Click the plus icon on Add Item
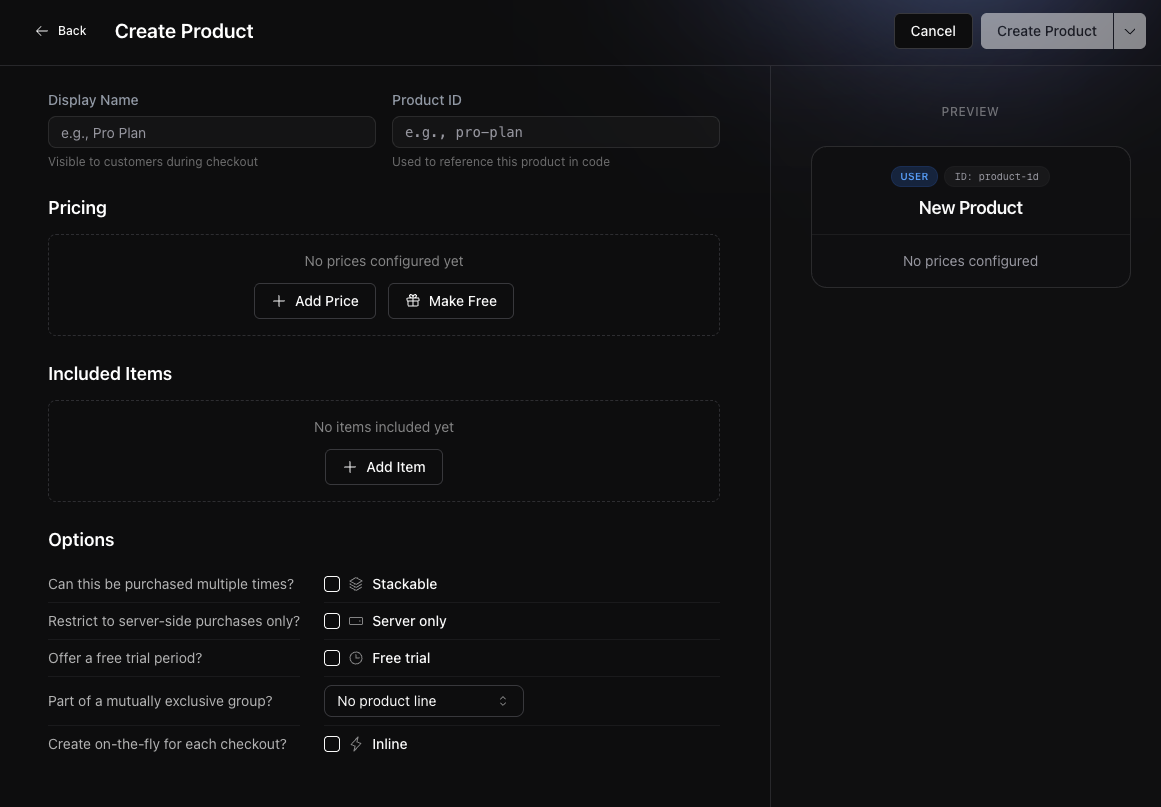Screen dimensions: 1161x807 349,466
